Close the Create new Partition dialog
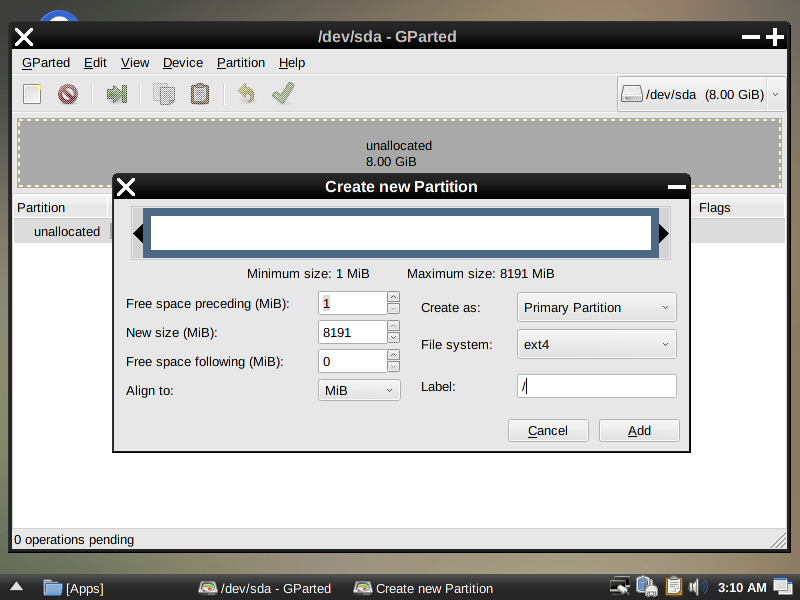The width and height of the screenshot is (800, 600). pyautogui.click(x=126, y=187)
